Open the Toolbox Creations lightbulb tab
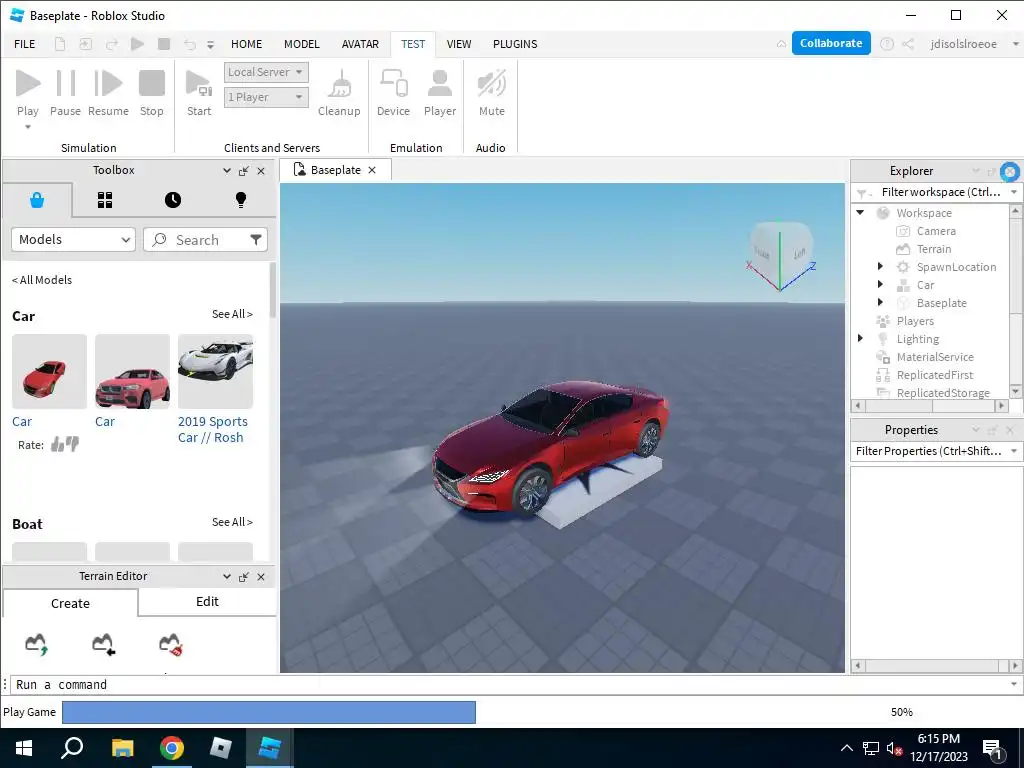The width and height of the screenshot is (1024, 768). pyautogui.click(x=240, y=200)
